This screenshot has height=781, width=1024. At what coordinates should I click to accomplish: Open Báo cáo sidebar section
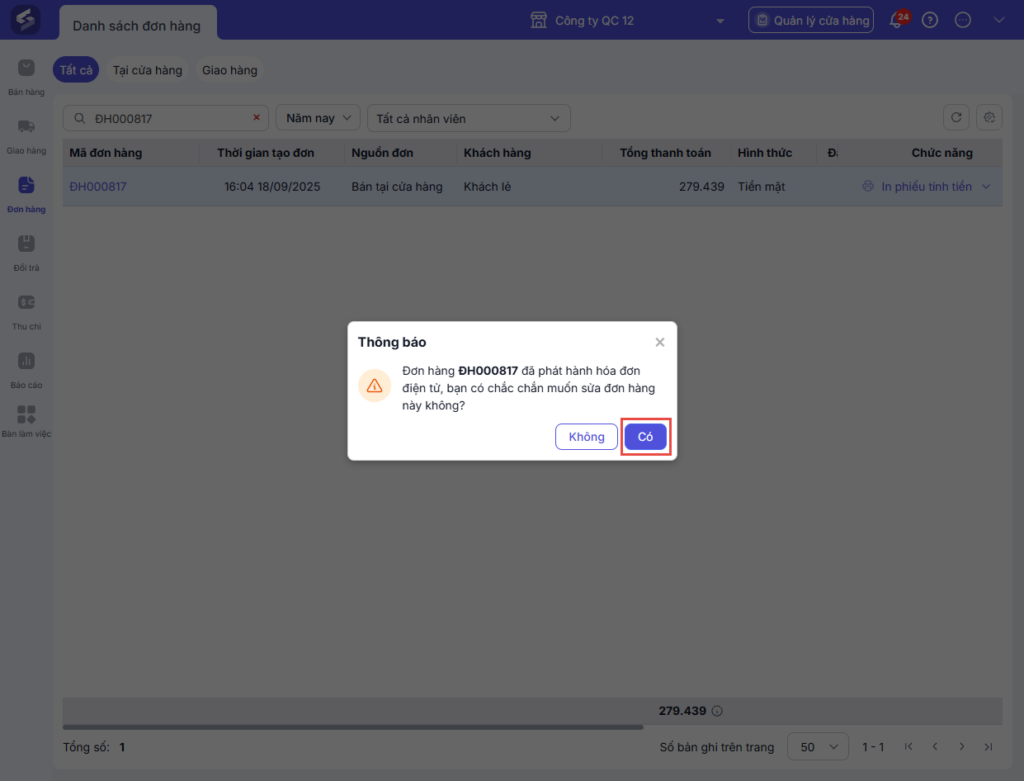tap(26, 371)
